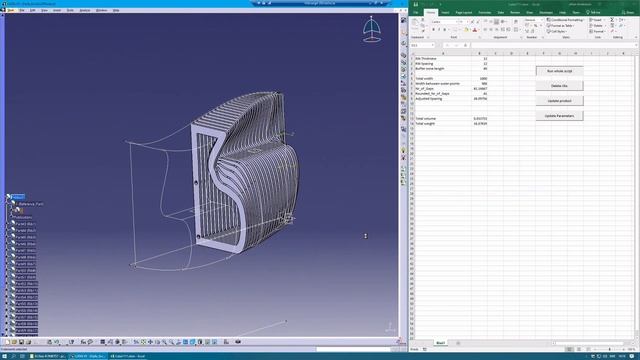Open the CATIA Tools menu
This screenshot has height=360, width=640.
[70, 10]
